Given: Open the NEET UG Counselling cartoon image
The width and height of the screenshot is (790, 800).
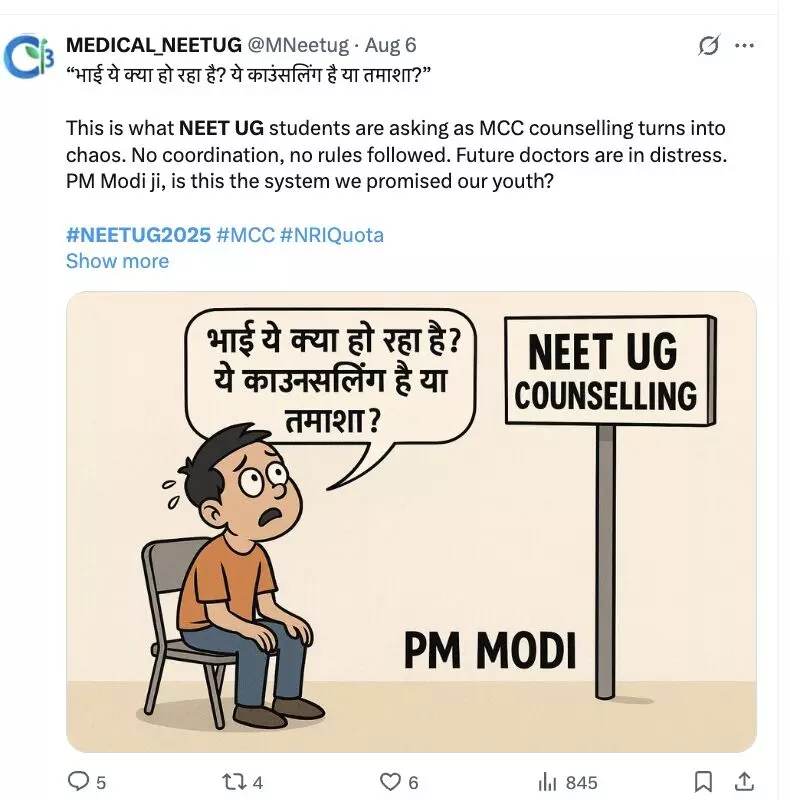Looking at the screenshot, I should [411, 521].
